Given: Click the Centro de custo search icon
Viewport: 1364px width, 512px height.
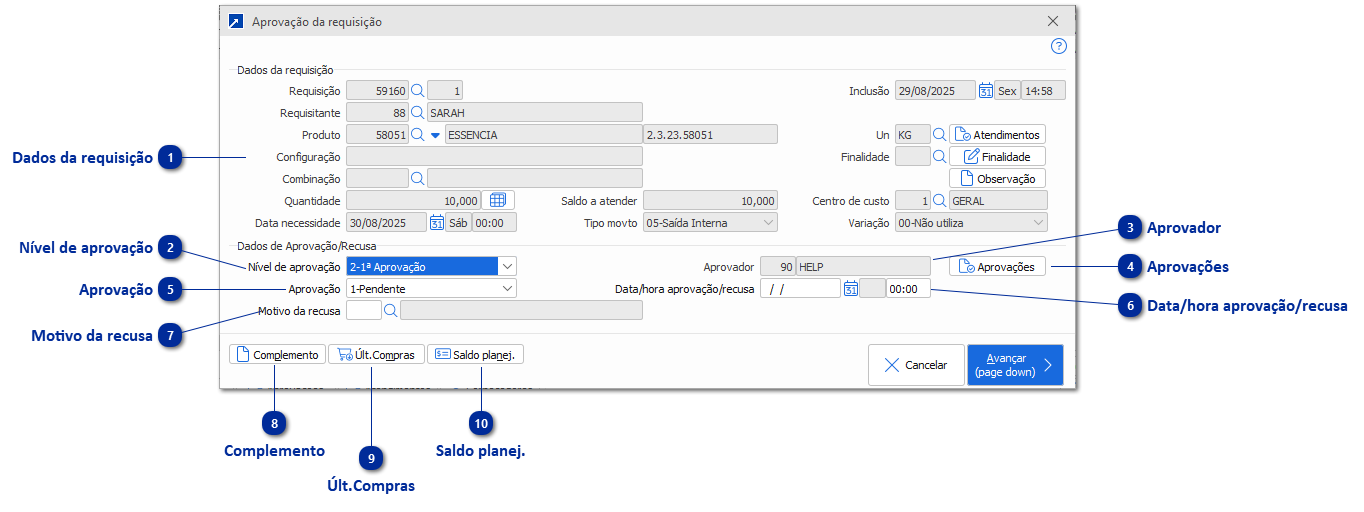Looking at the screenshot, I should [939, 200].
